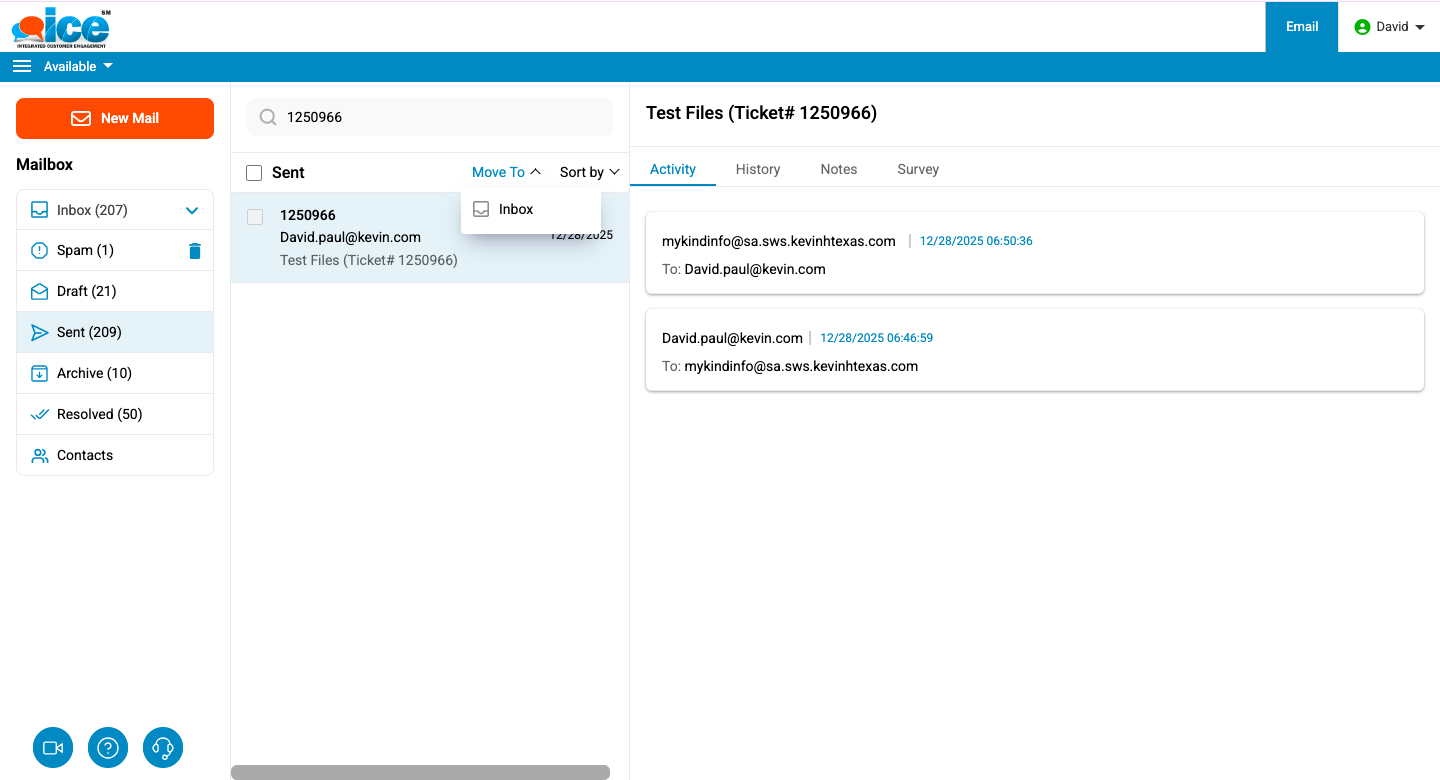Click the Spam trash bin icon
The width and height of the screenshot is (1440, 780).
pos(195,251)
